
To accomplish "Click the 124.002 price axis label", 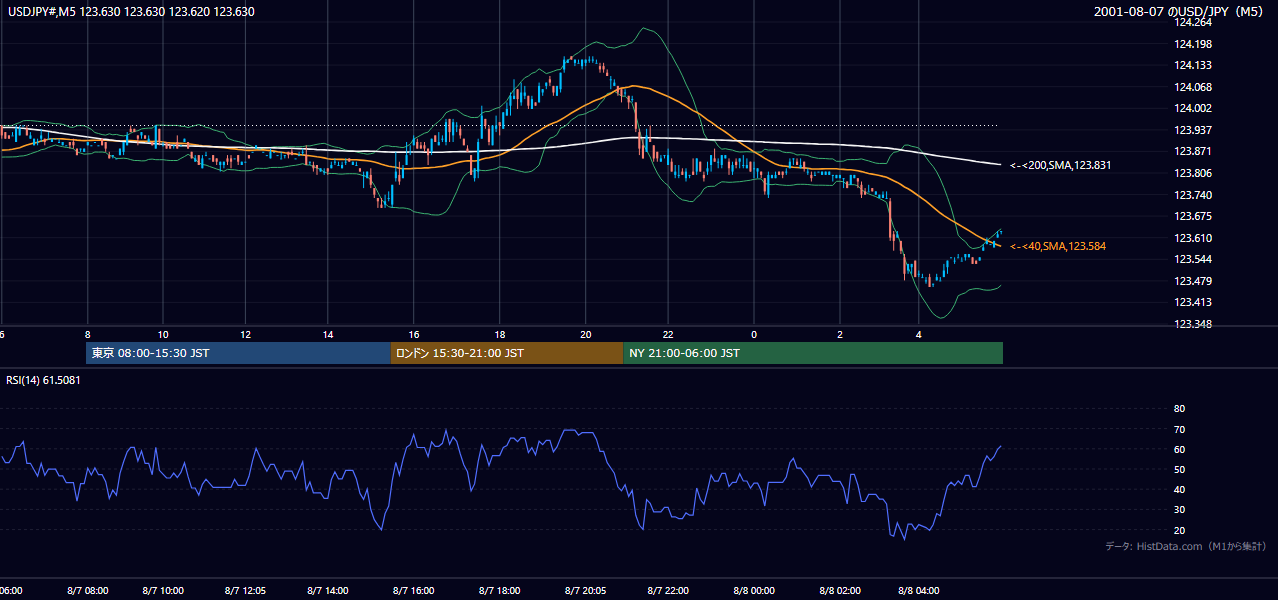I will click(x=1192, y=108).
